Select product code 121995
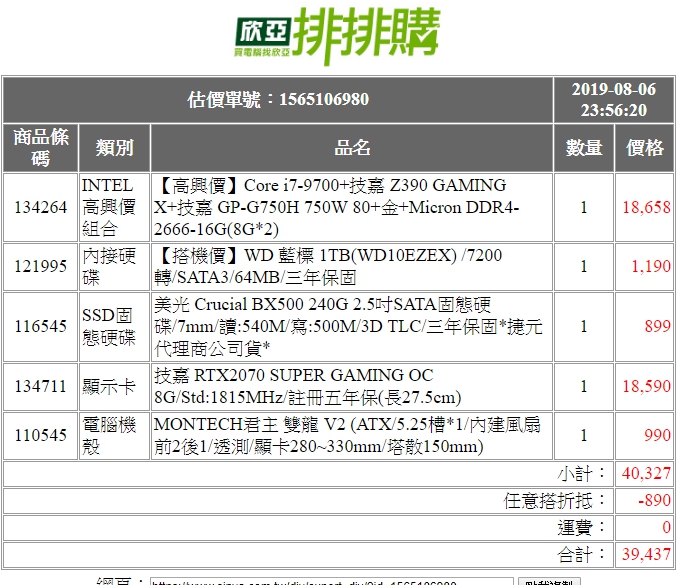 point(41,266)
